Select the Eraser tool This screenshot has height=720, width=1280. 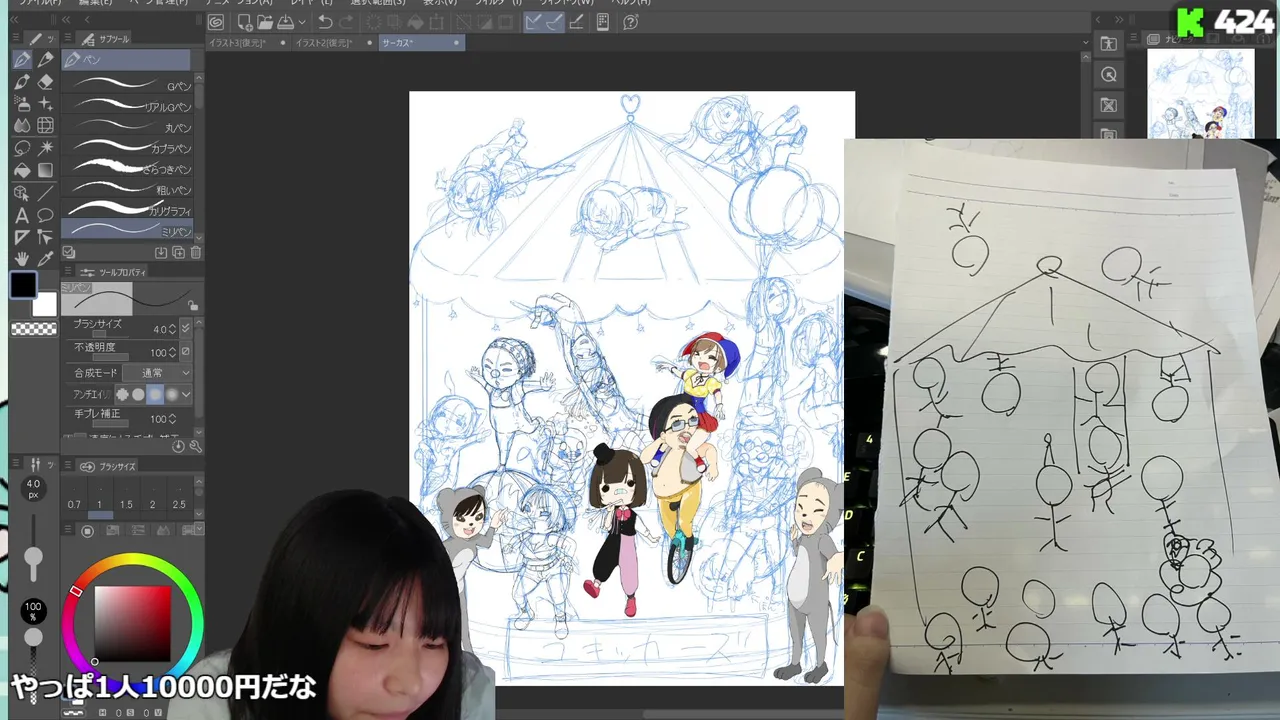(x=45, y=82)
